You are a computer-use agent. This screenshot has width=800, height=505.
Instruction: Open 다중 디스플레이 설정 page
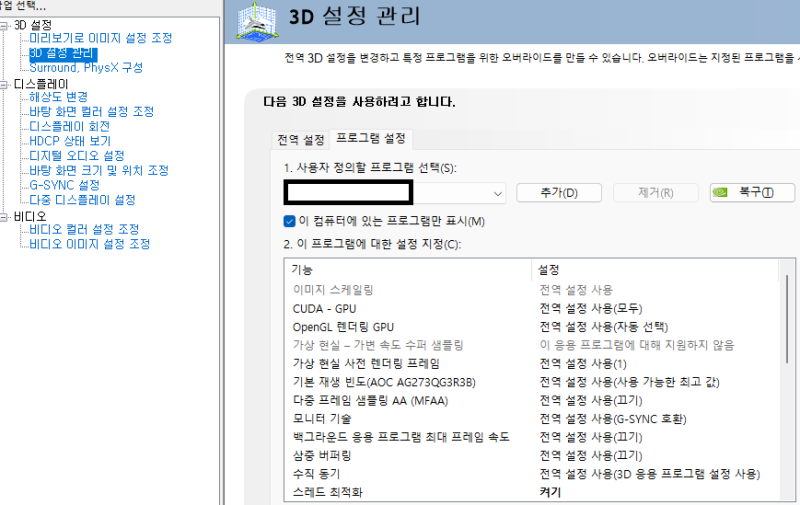click(82, 200)
